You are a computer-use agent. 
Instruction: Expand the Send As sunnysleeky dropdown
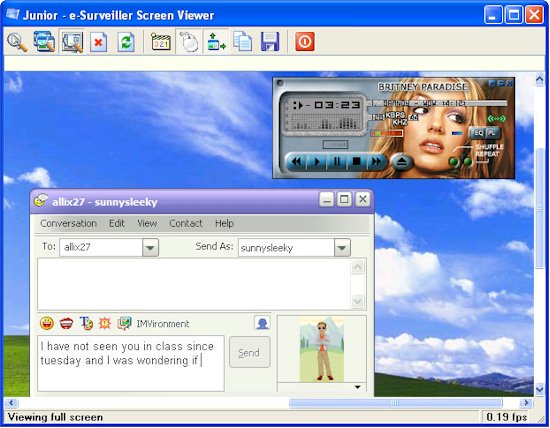pyautogui.click(x=342, y=248)
